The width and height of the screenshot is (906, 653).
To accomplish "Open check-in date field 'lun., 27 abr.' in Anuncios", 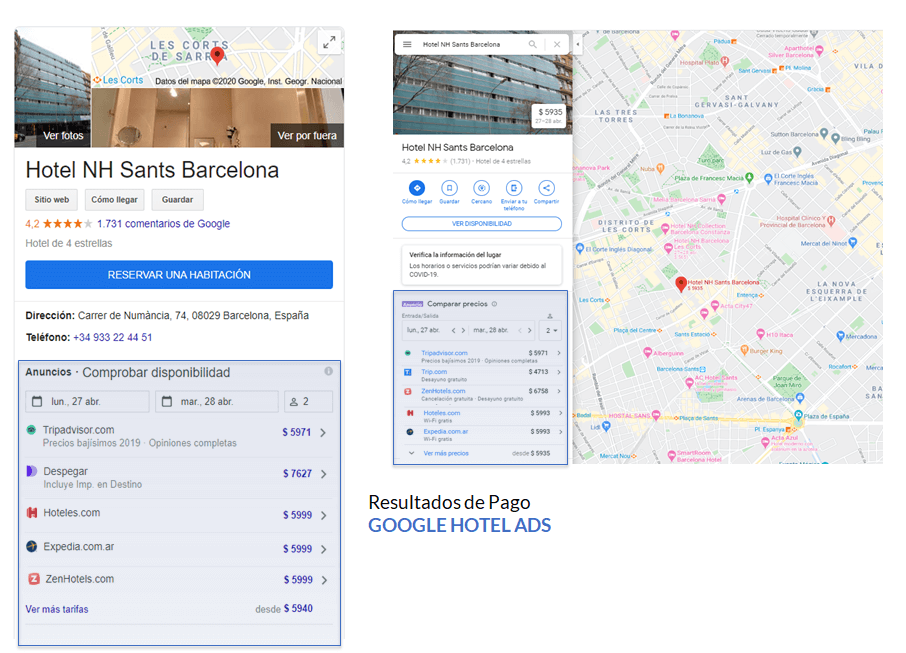I will click(87, 401).
